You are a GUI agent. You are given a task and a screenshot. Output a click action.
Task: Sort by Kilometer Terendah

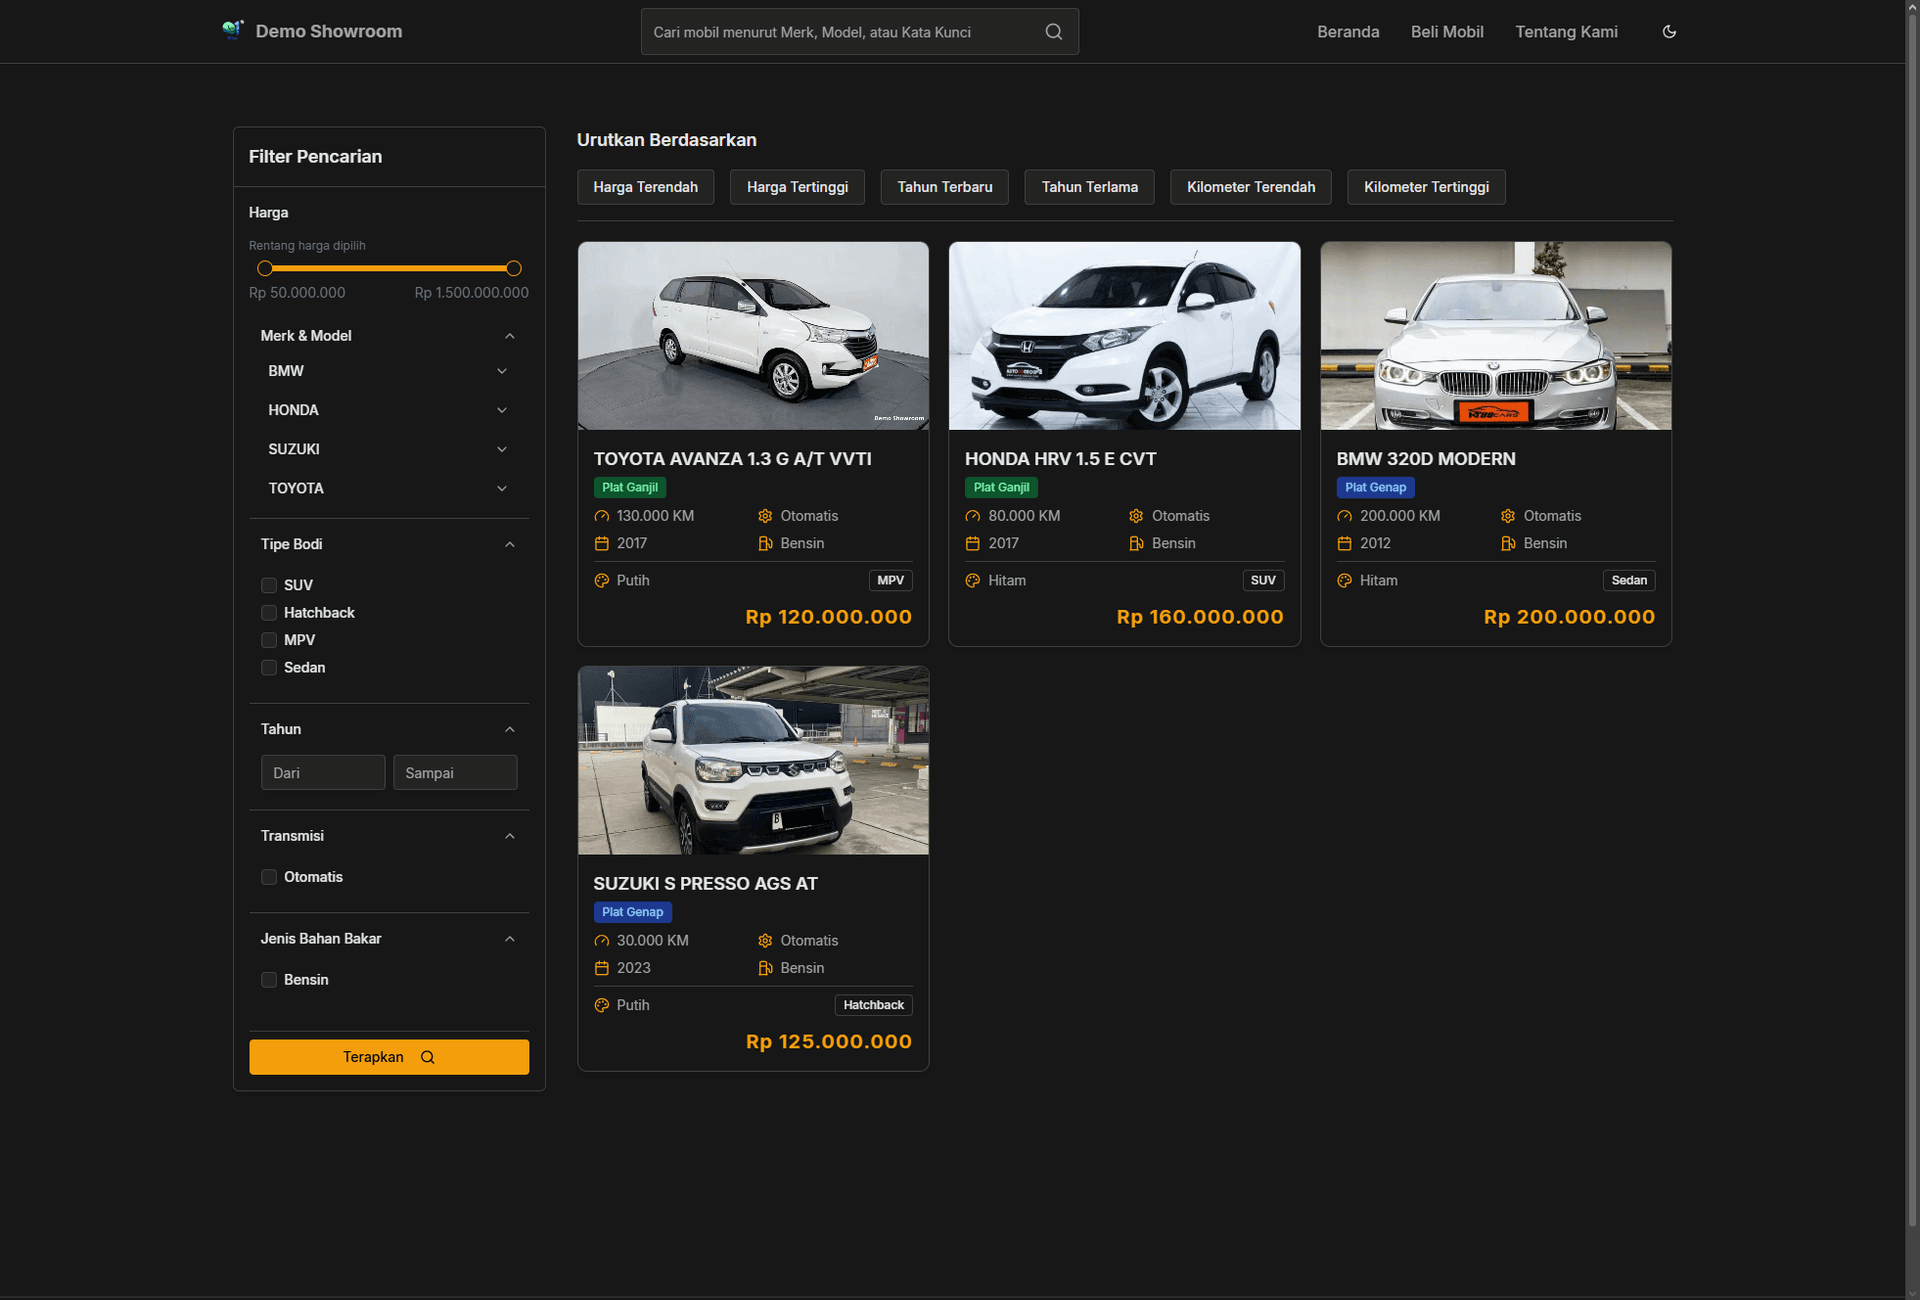coord(1251,187)
